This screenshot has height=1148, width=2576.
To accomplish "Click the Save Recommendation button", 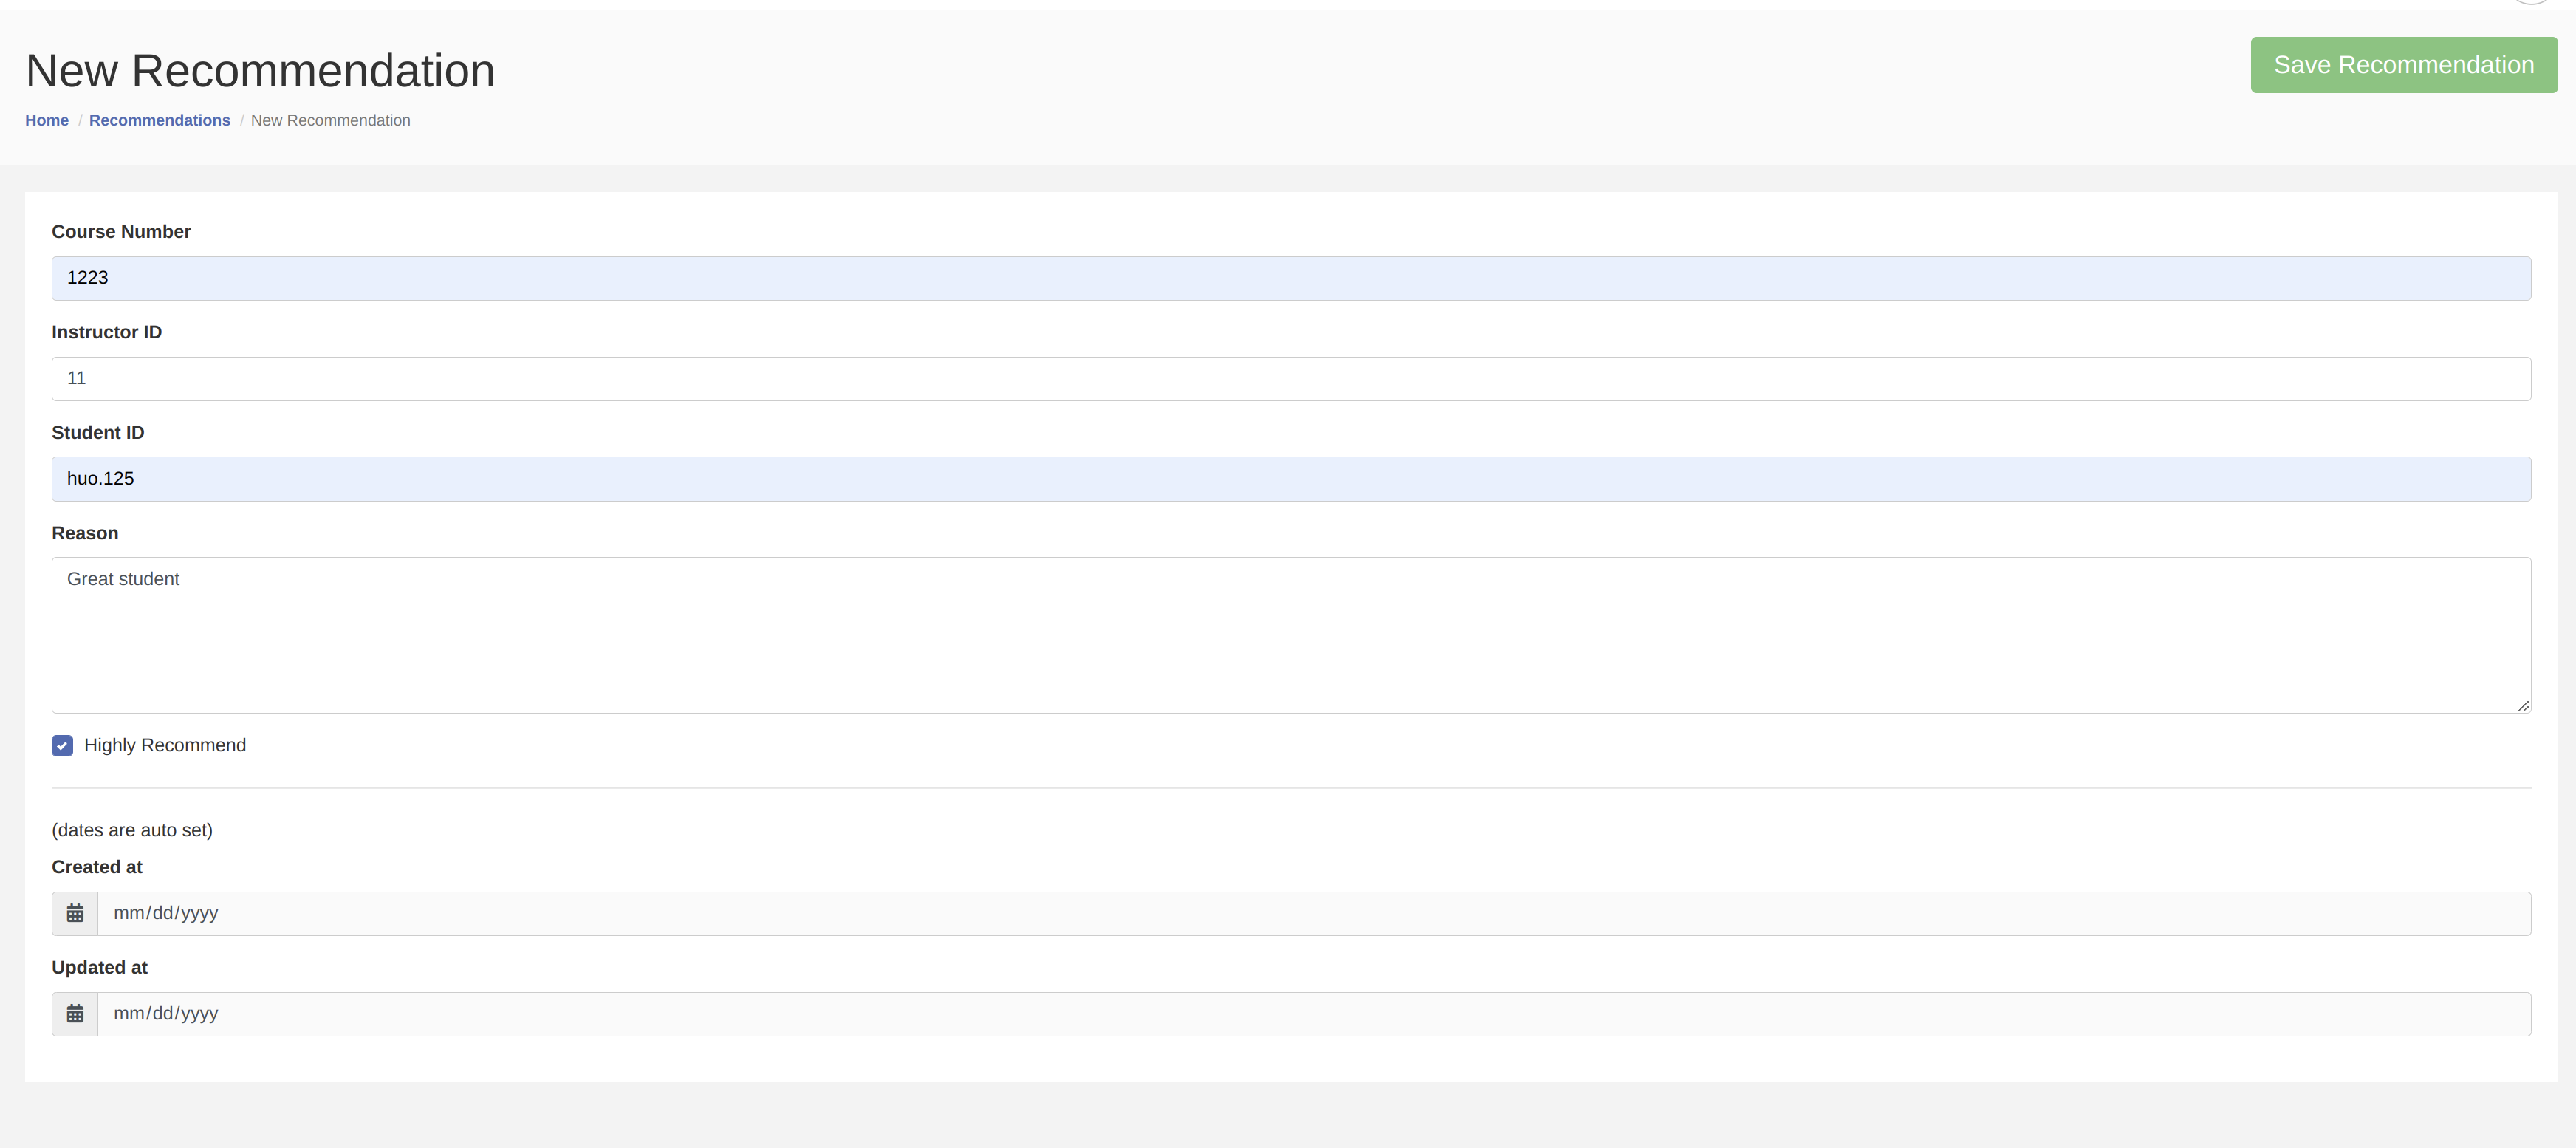I will point(2404,64).
